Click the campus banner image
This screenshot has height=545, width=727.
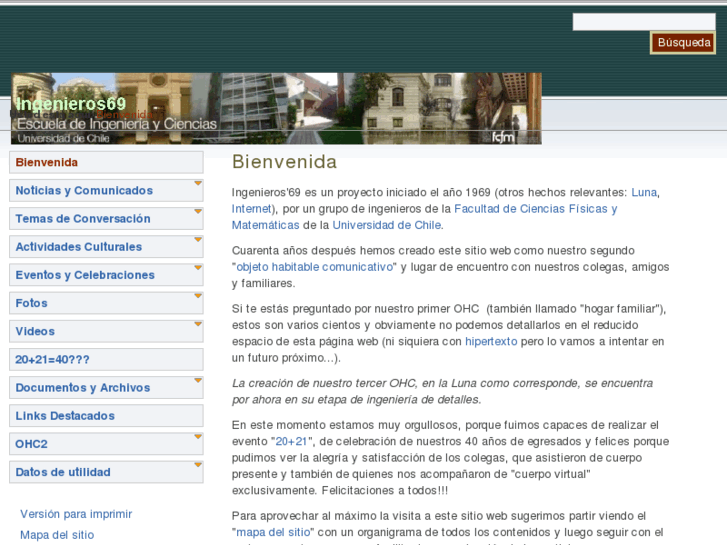point(276,109)
